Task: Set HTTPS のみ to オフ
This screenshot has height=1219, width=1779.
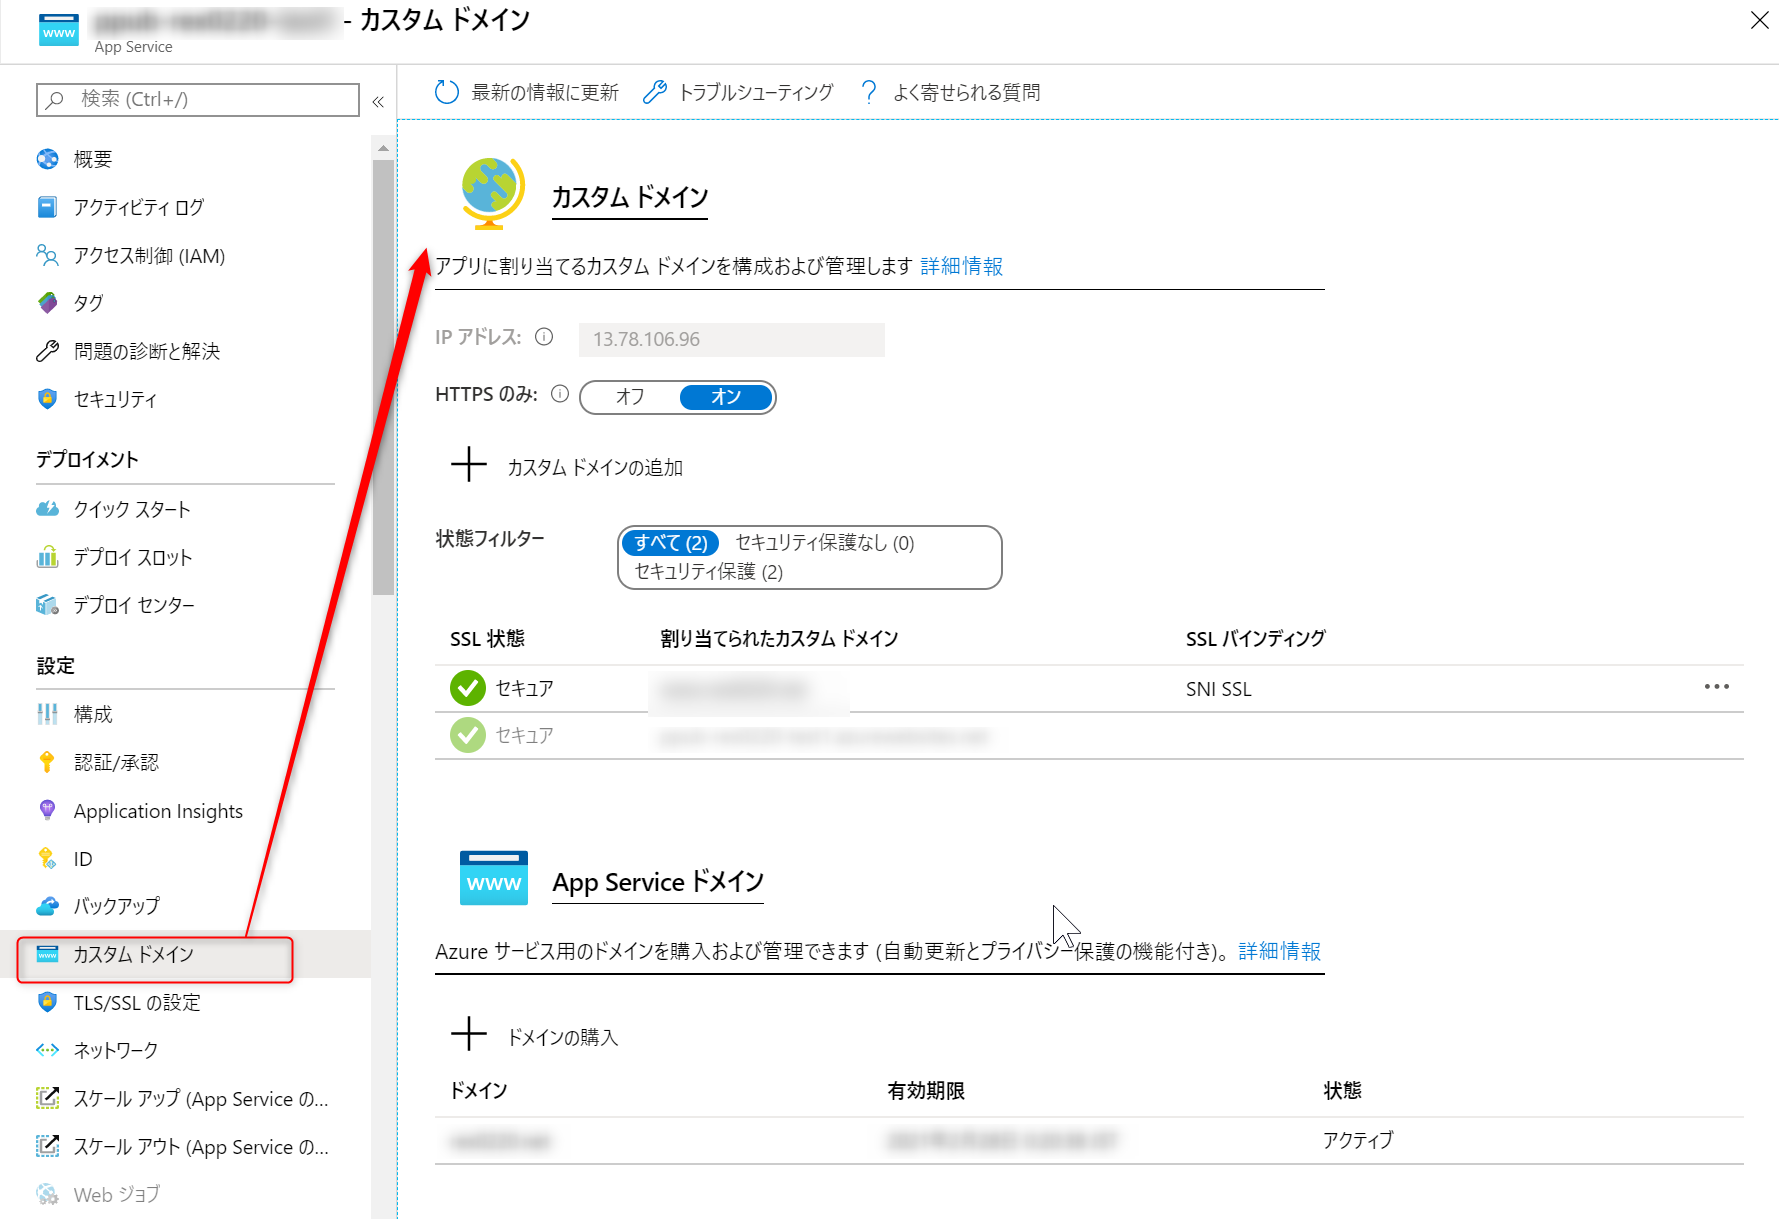Action: click(x=630, y=397)
